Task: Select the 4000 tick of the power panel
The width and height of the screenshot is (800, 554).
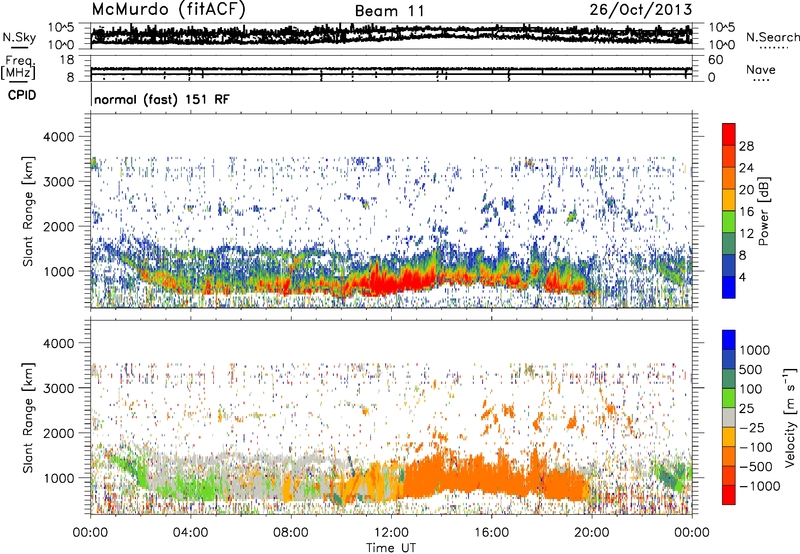Action: click(58, 137)
